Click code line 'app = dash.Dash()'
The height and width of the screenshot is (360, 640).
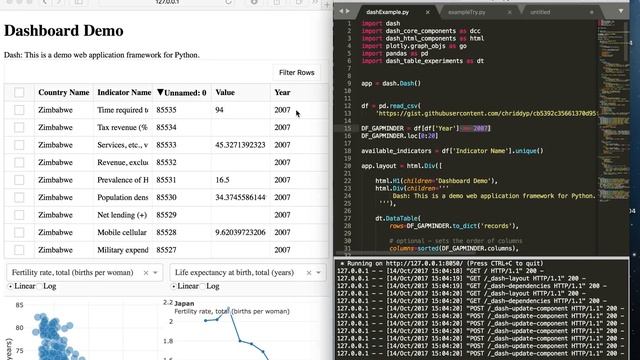(391, 83)
